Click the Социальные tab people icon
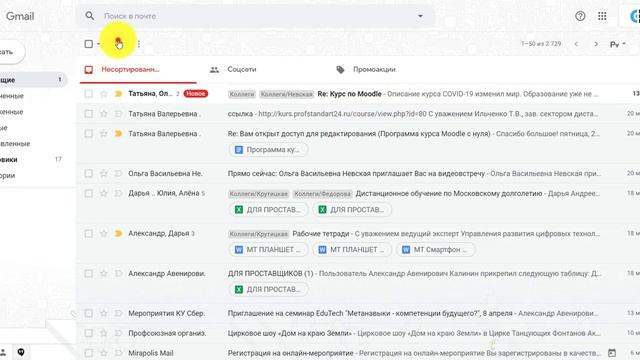Image resolution: width=640 pixels, height=360 pixels. pyautogui.click(x=214, y=70)
